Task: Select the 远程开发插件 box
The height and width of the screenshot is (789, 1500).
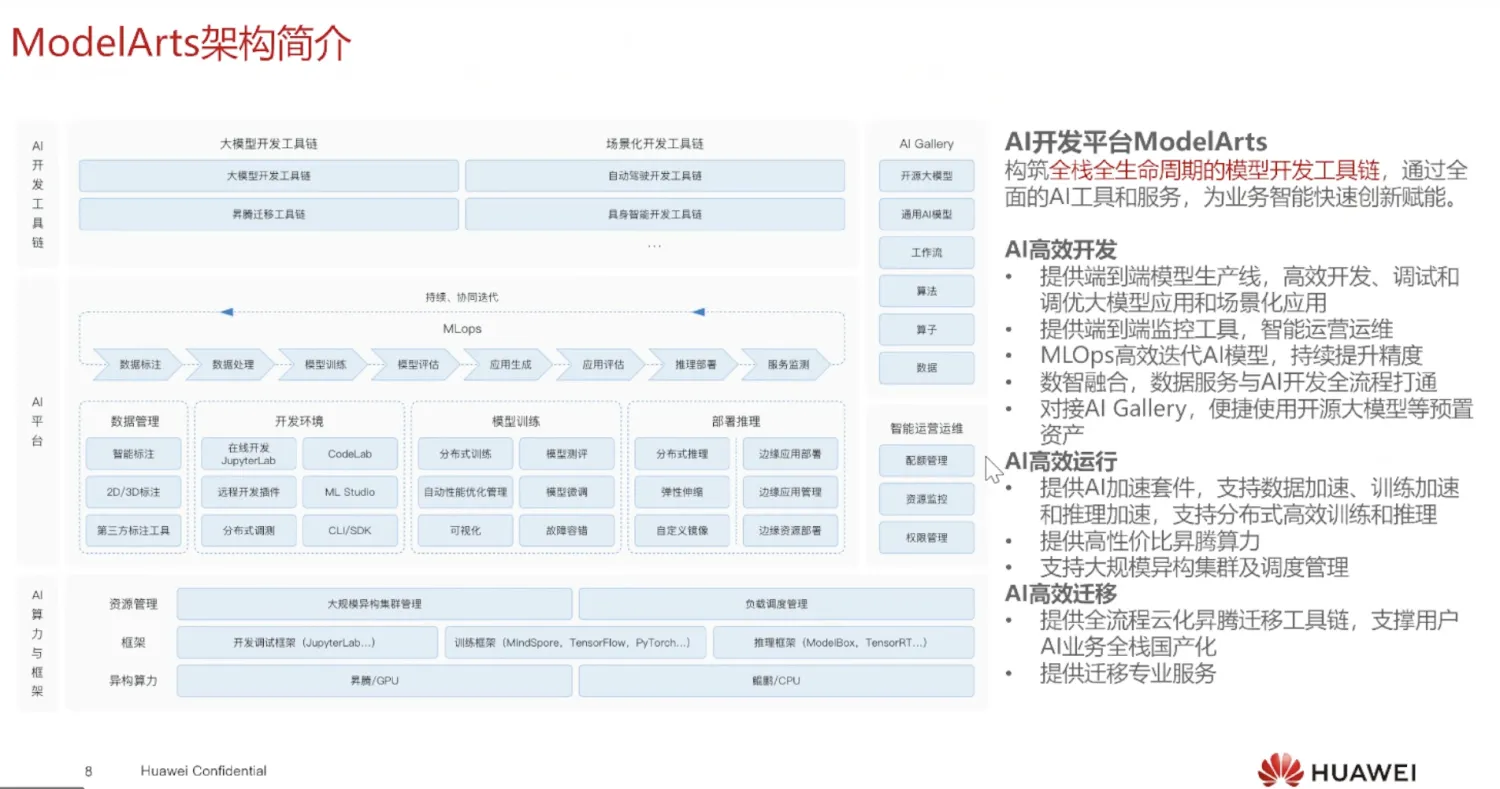Action: coord(249,492)
